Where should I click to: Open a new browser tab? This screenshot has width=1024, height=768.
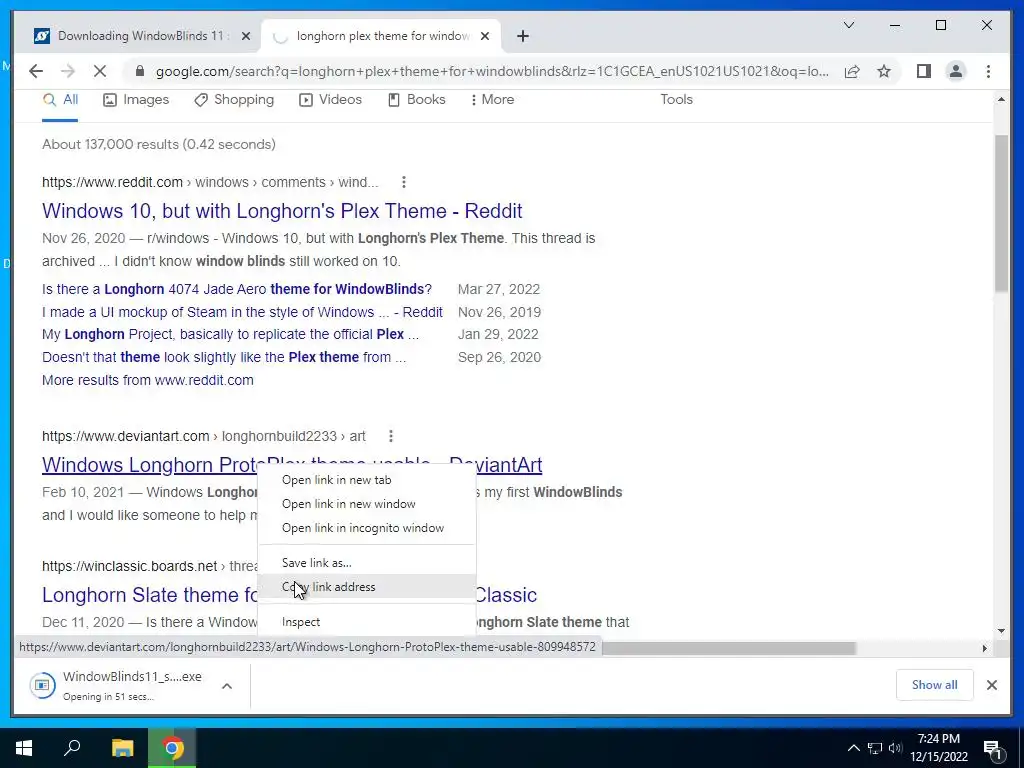[x=522, y=36]
